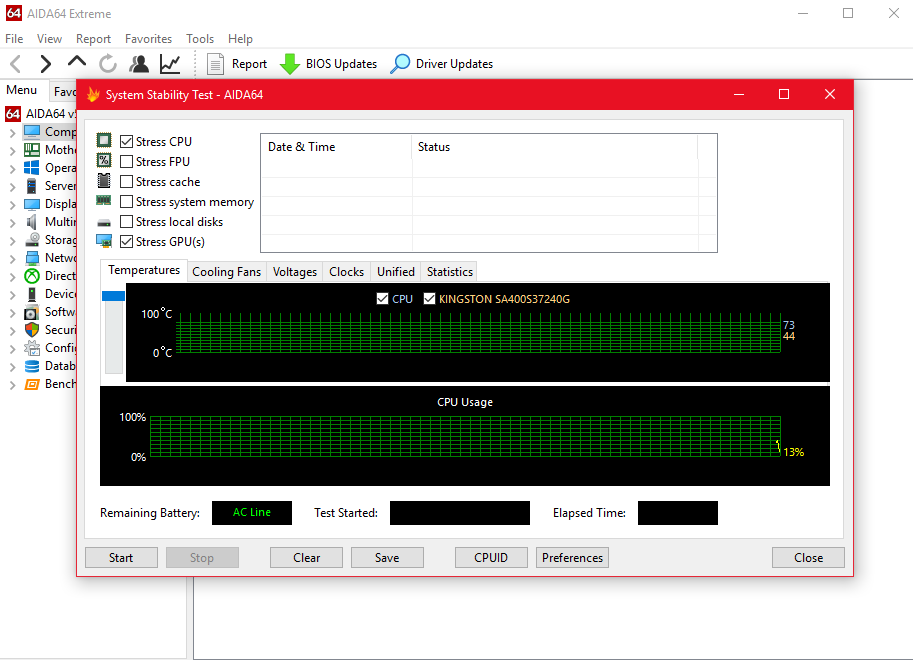Select the Motherboard tree icon
Screen dimensions: 913x660
tap(32, 150)
